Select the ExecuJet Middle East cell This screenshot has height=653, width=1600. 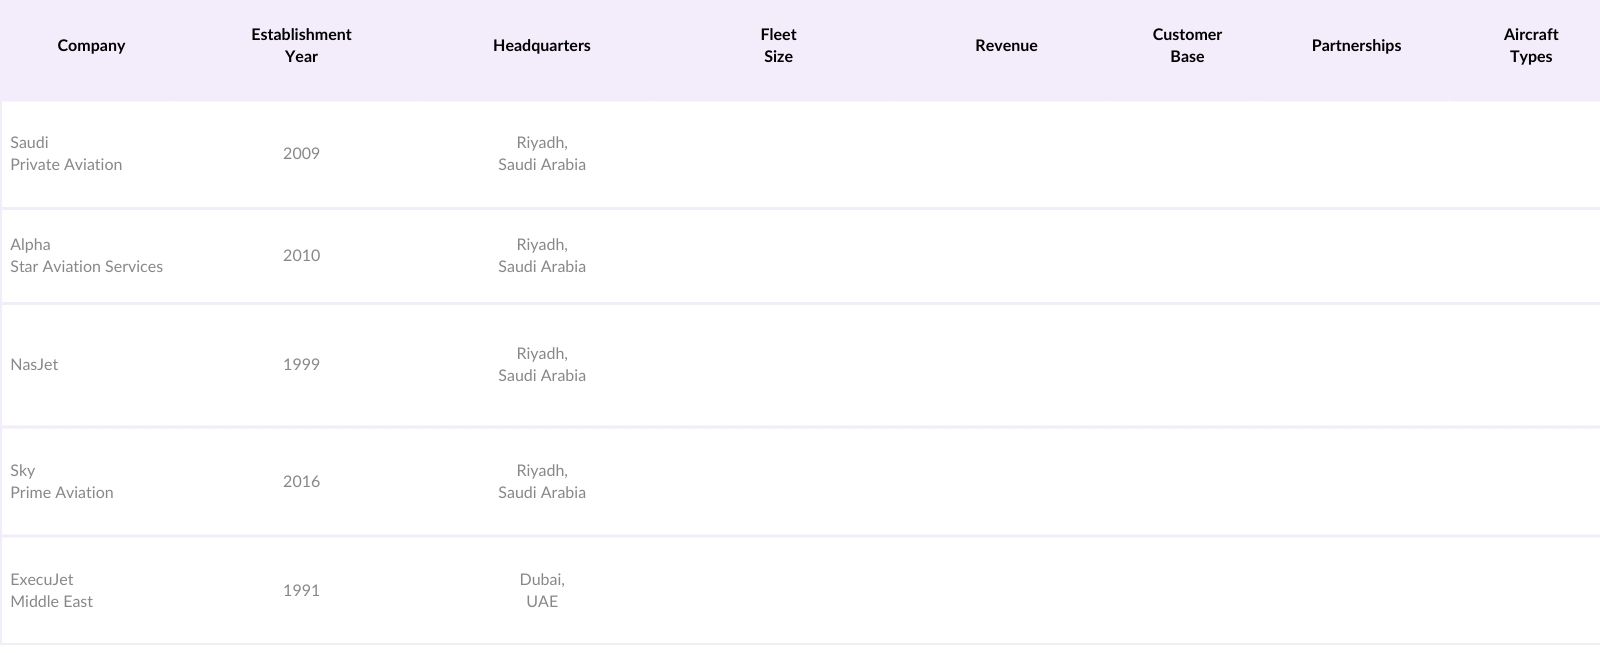52,590
